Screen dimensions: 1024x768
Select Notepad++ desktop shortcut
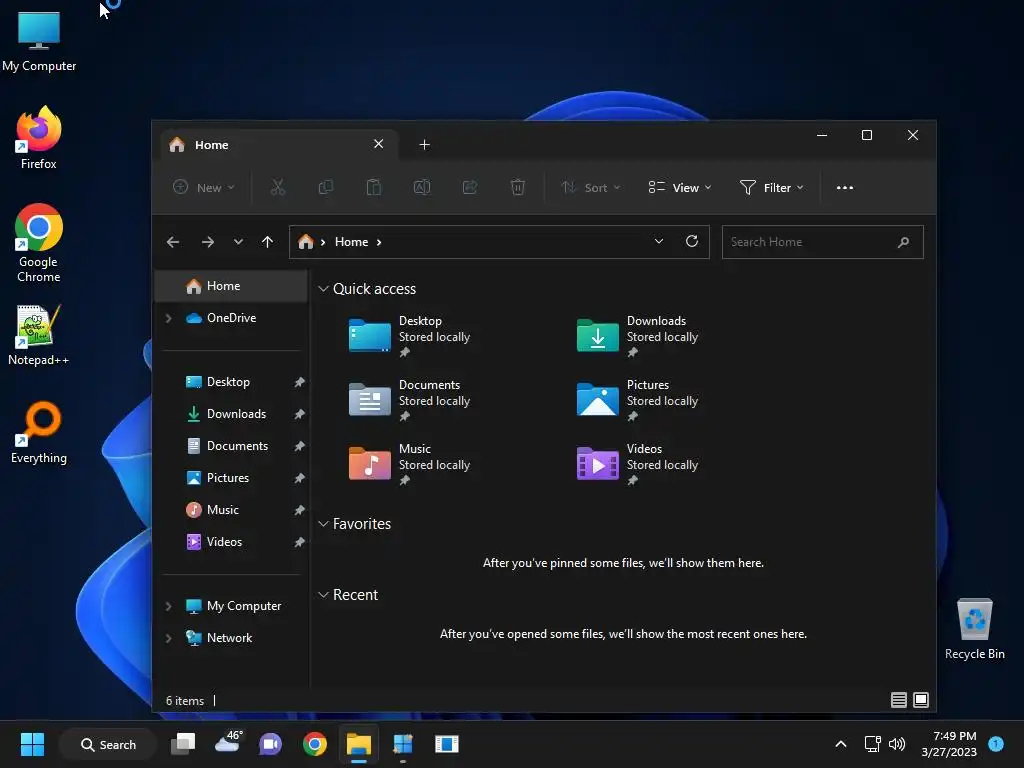point(39,335)
